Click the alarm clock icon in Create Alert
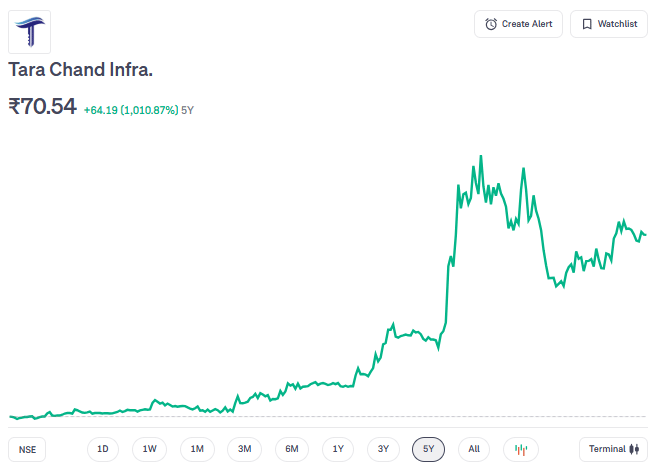This screenshot has width=657, height=473. tap(491, 24)
